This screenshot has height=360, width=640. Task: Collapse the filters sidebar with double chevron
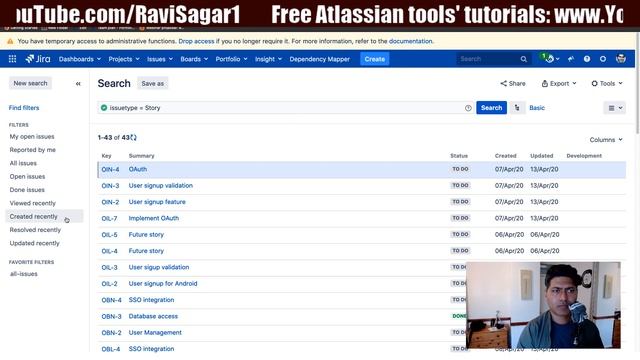(78, 84)
